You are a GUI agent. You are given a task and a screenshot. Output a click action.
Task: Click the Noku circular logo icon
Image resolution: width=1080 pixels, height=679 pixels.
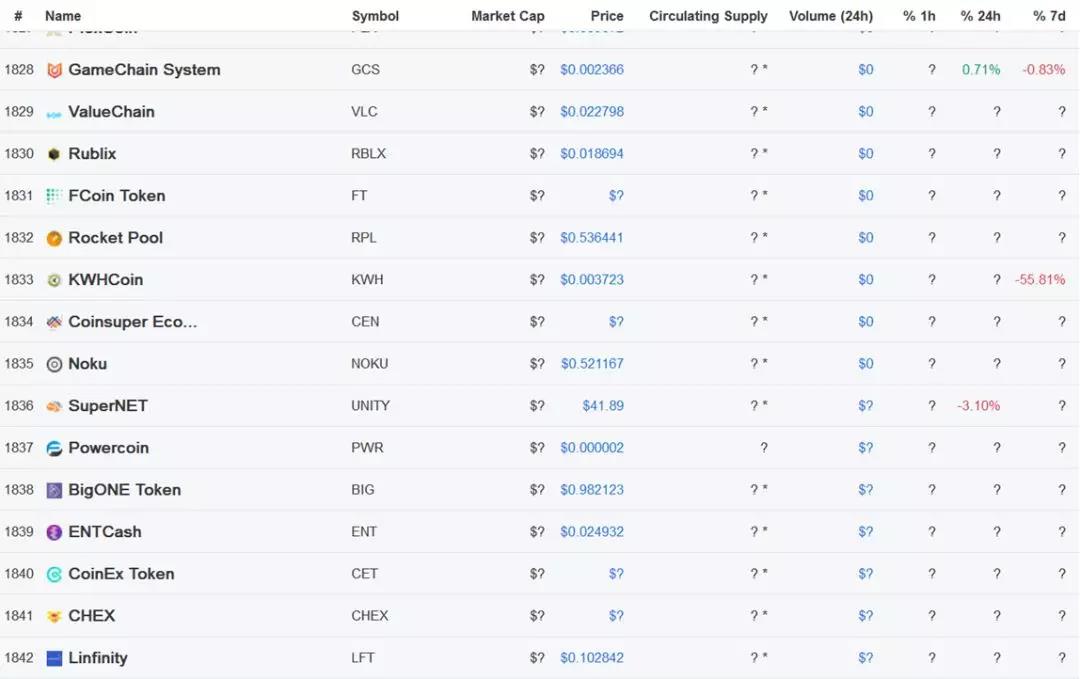point(54,364)
